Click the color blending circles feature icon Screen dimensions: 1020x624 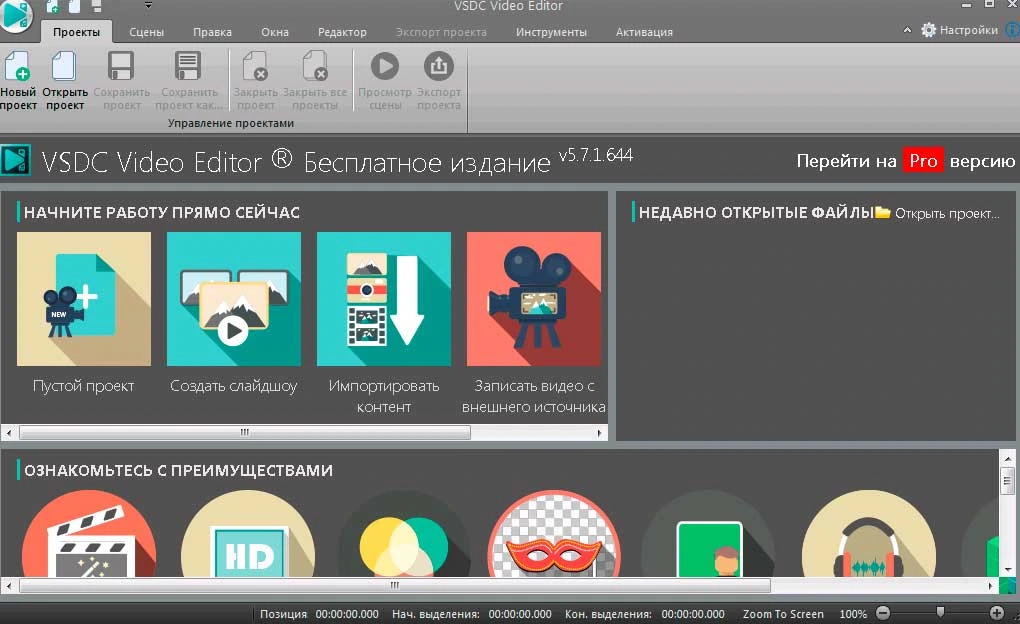click(x=404, y=535)
